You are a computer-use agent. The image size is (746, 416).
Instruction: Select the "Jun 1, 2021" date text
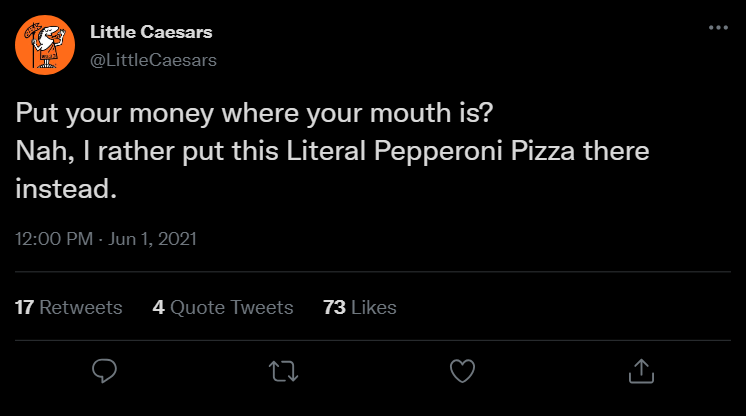(152, 239)
